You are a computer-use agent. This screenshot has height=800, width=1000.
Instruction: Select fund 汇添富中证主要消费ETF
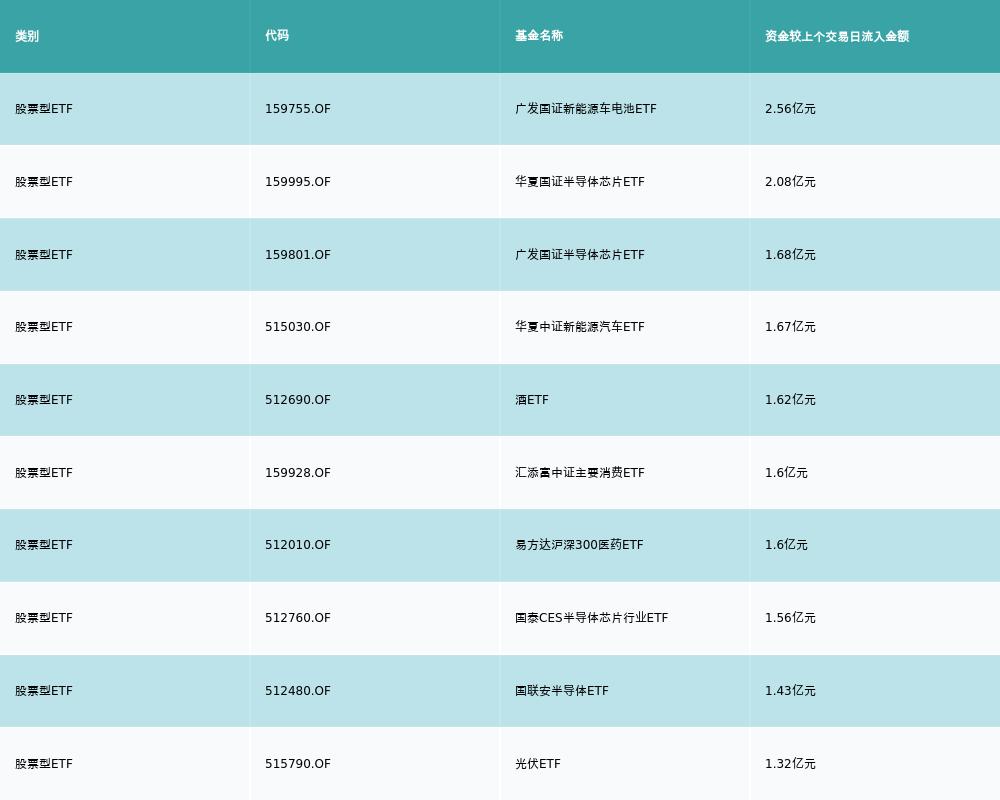tap(580, 473)
